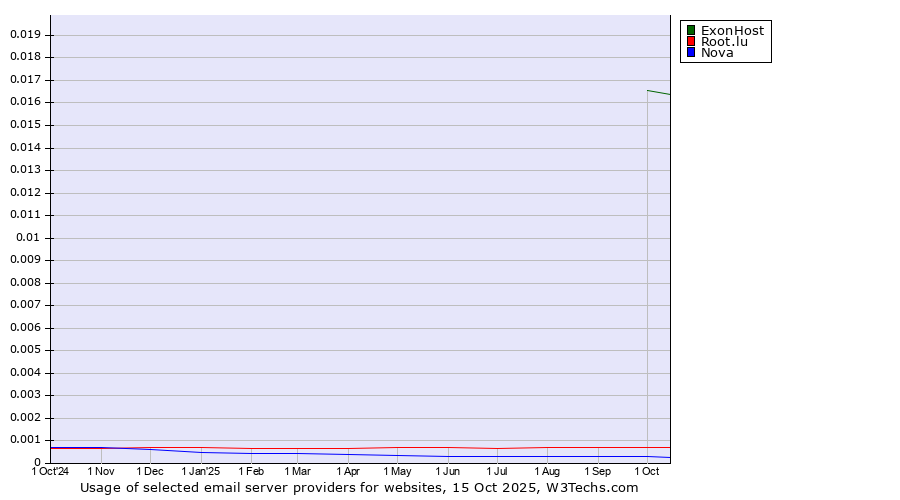
Task: Click the 1 Dec x-axis label
Action: tap(150, 471)
